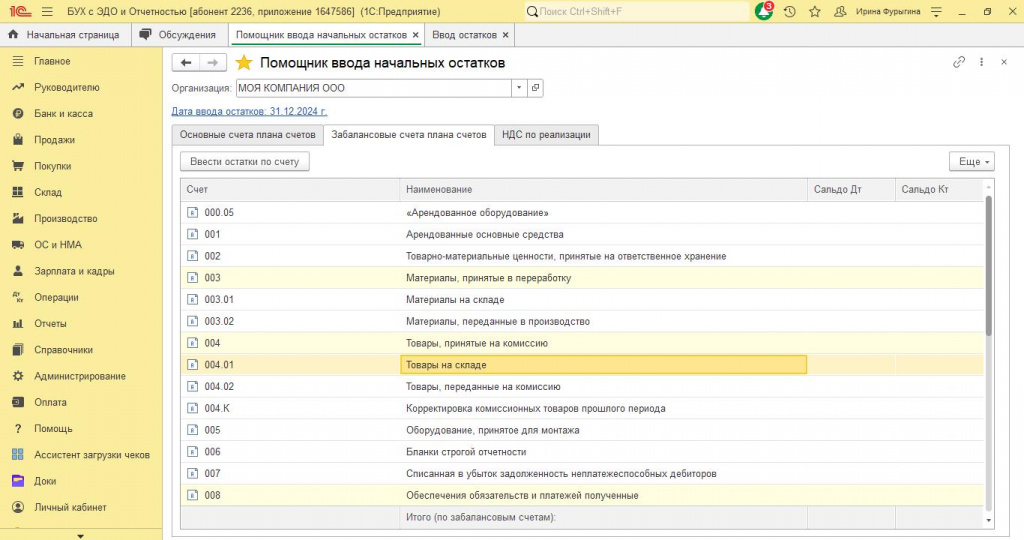Click the user profile icon
1024x540 pixels.
coord(840,12)
